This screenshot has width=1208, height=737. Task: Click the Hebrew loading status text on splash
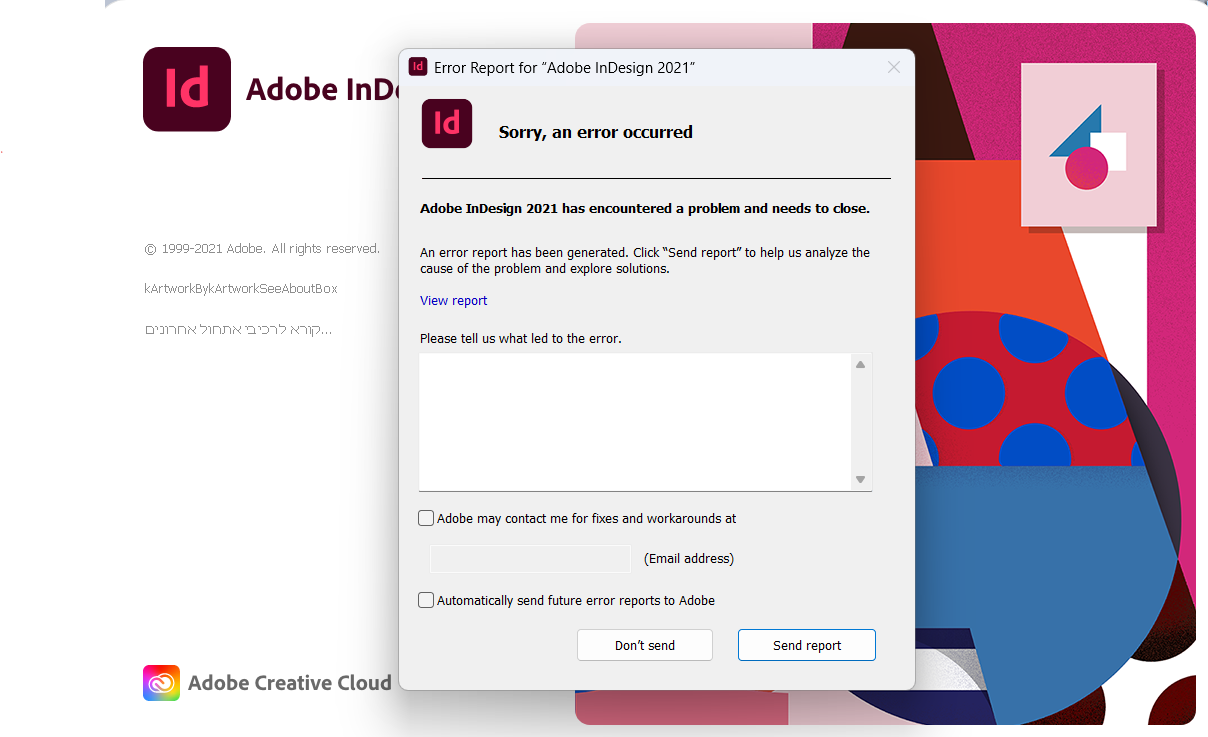(x=238, y=329)
